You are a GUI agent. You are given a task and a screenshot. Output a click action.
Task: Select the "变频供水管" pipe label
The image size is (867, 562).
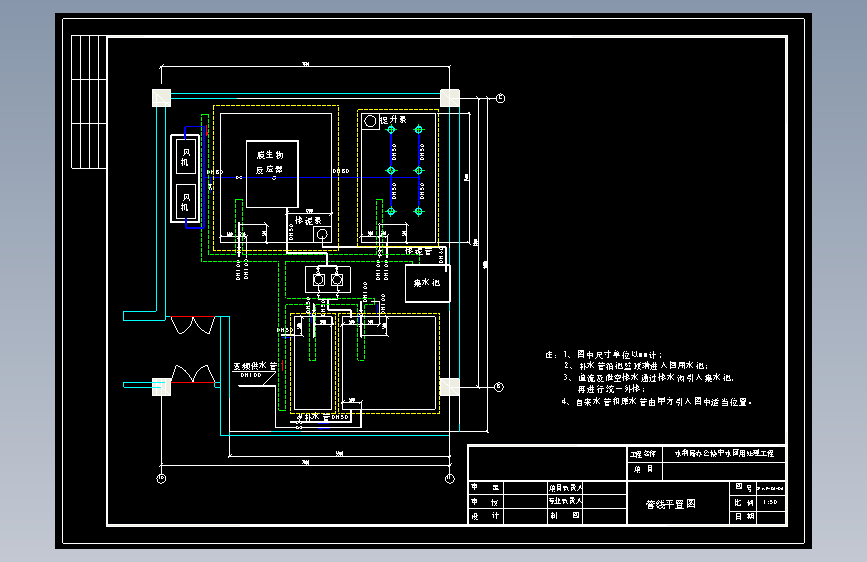(255, 366)
